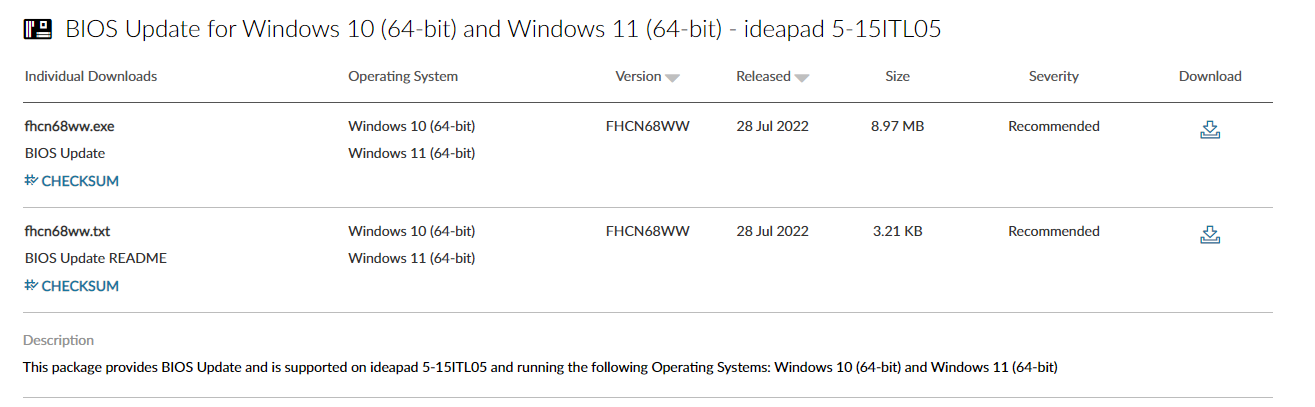Screen dimensions: 1315x407
Task: Download the fhcn68ww.txt README file
Action: point(1210,234)
